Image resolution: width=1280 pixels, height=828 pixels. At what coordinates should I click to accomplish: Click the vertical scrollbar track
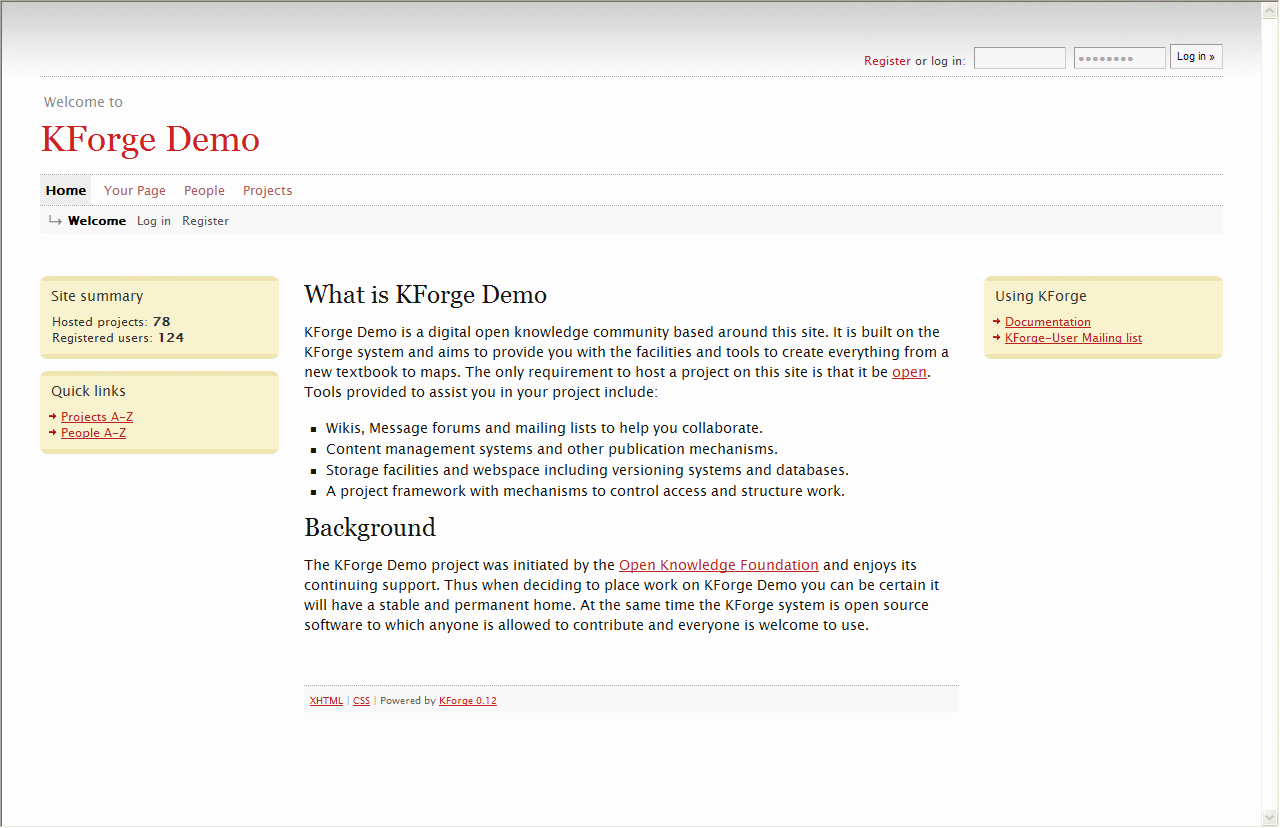(x=1270, y=414)
